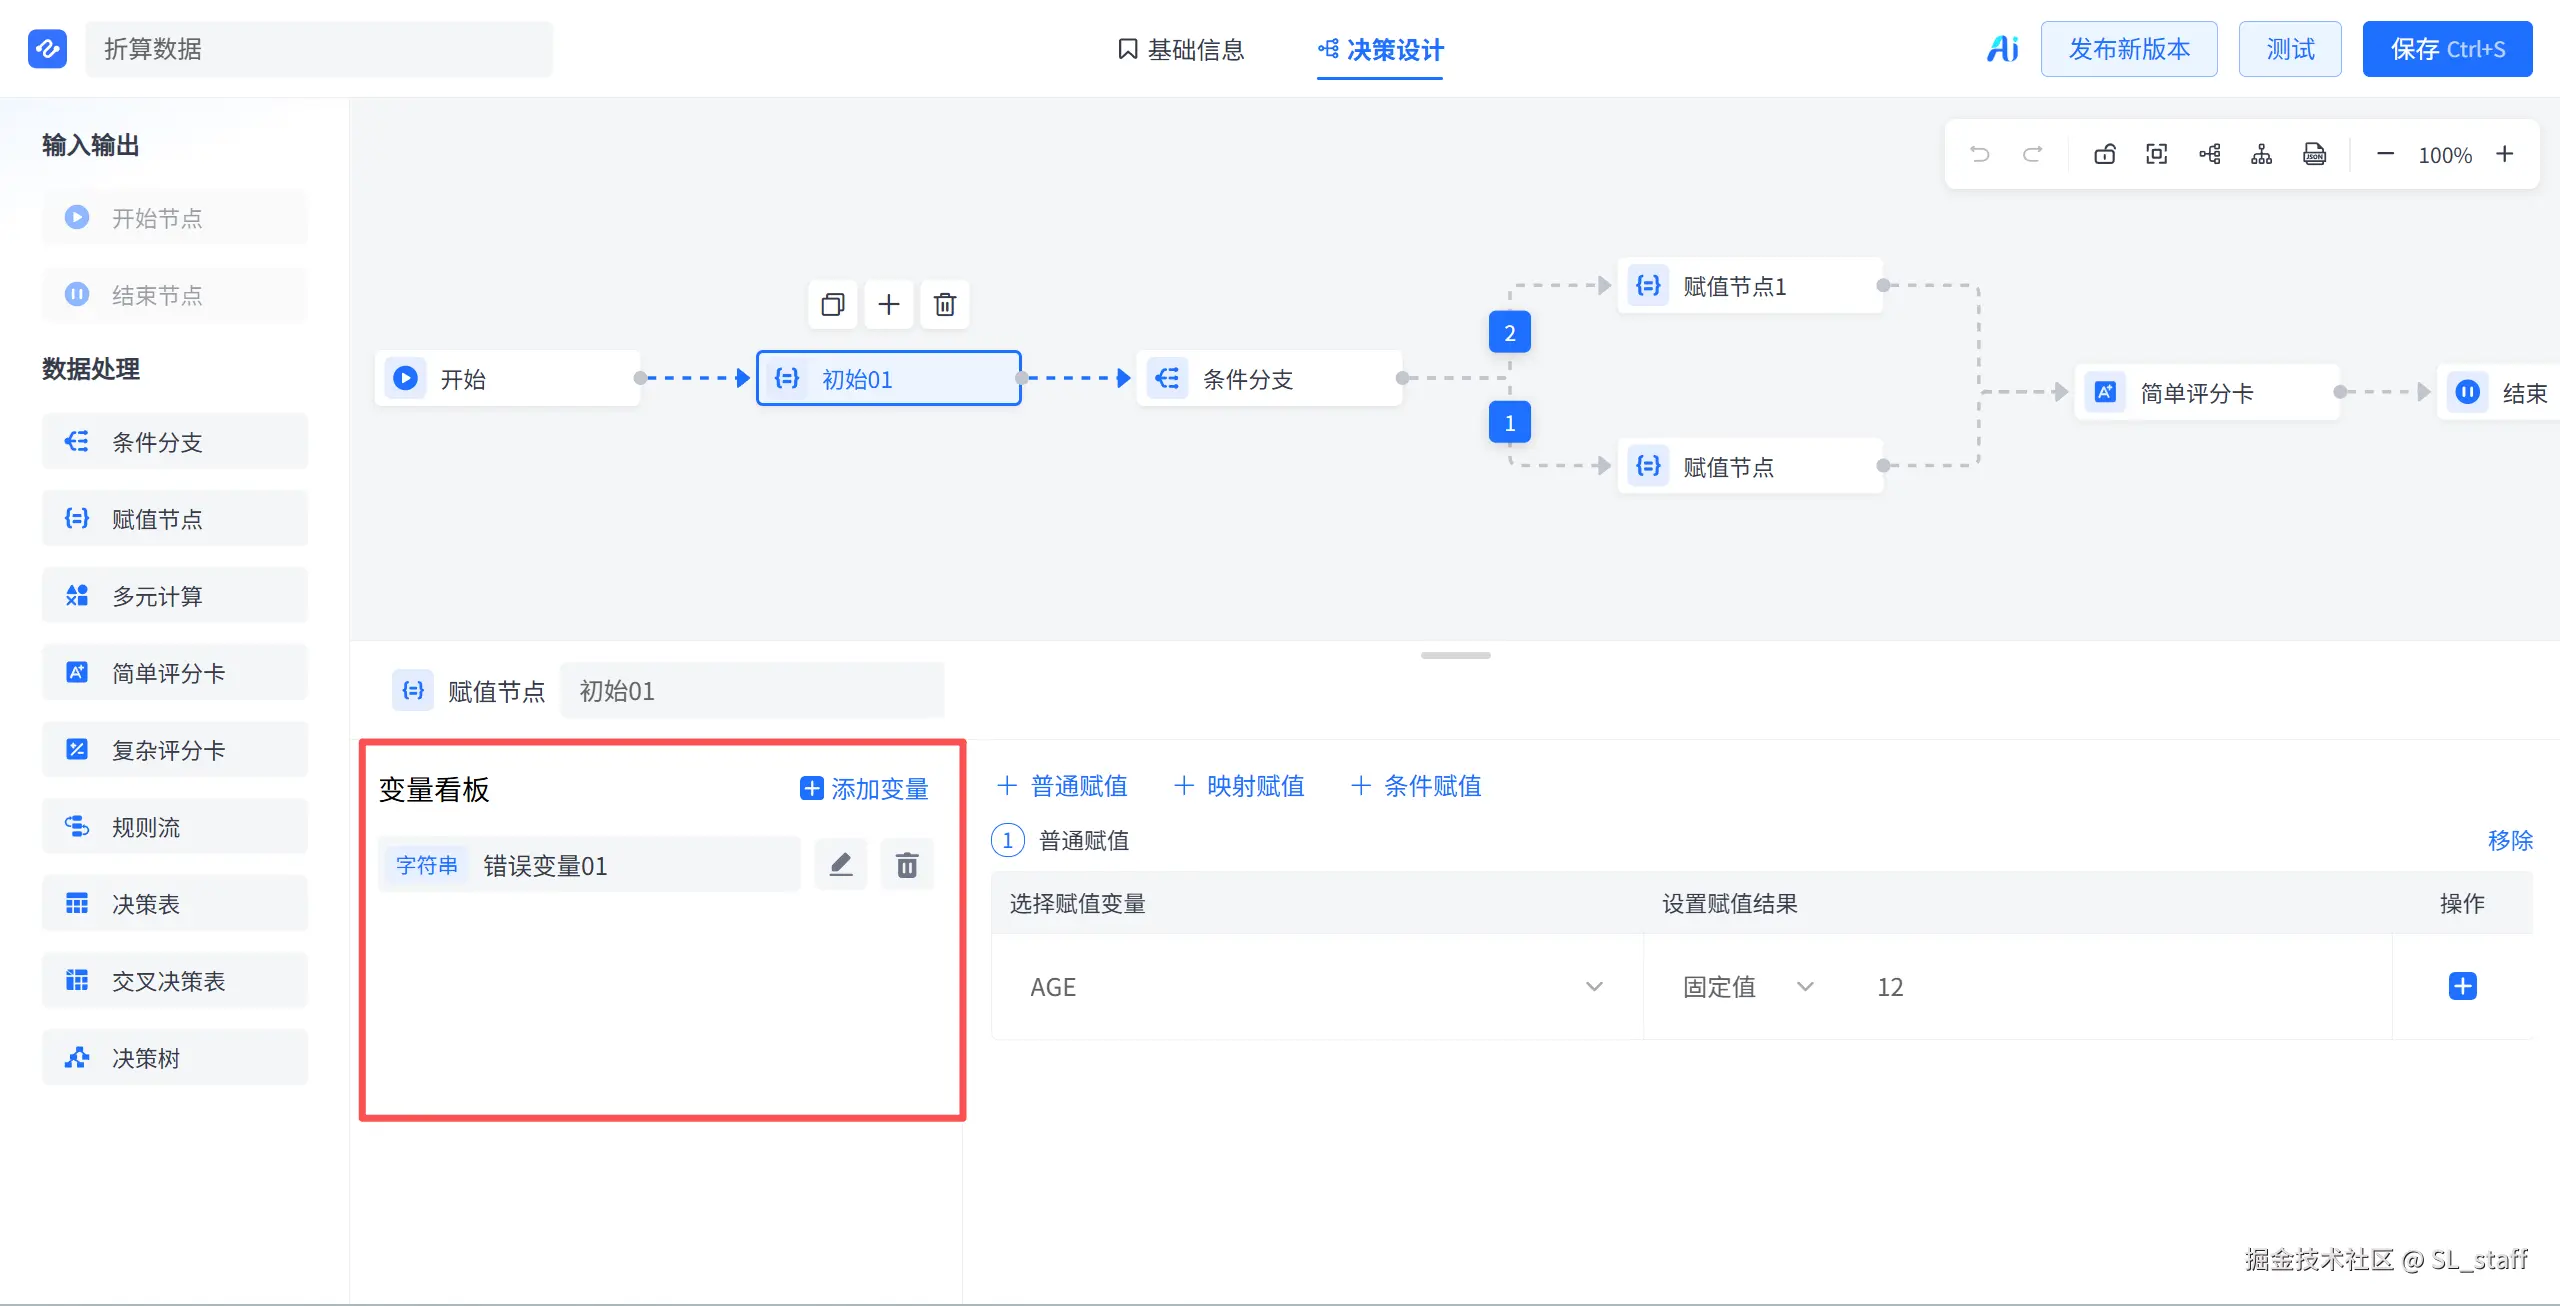Select 结束节点 in sidebar

[175, 295]
